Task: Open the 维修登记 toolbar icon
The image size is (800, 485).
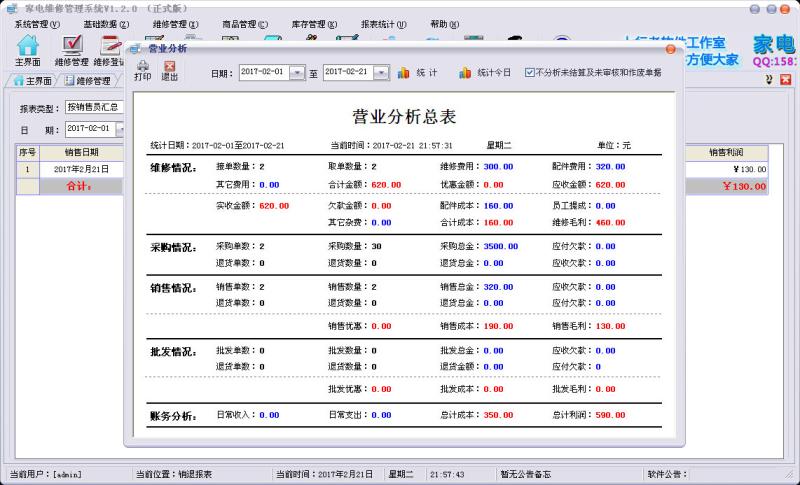Action: (x=109, y=50)
